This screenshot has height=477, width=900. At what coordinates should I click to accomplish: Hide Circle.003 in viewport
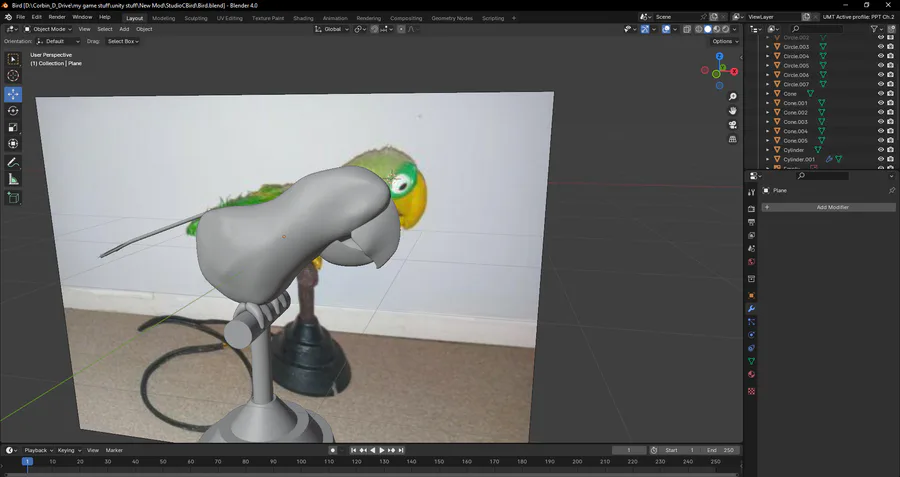click(x=880, y=47)
